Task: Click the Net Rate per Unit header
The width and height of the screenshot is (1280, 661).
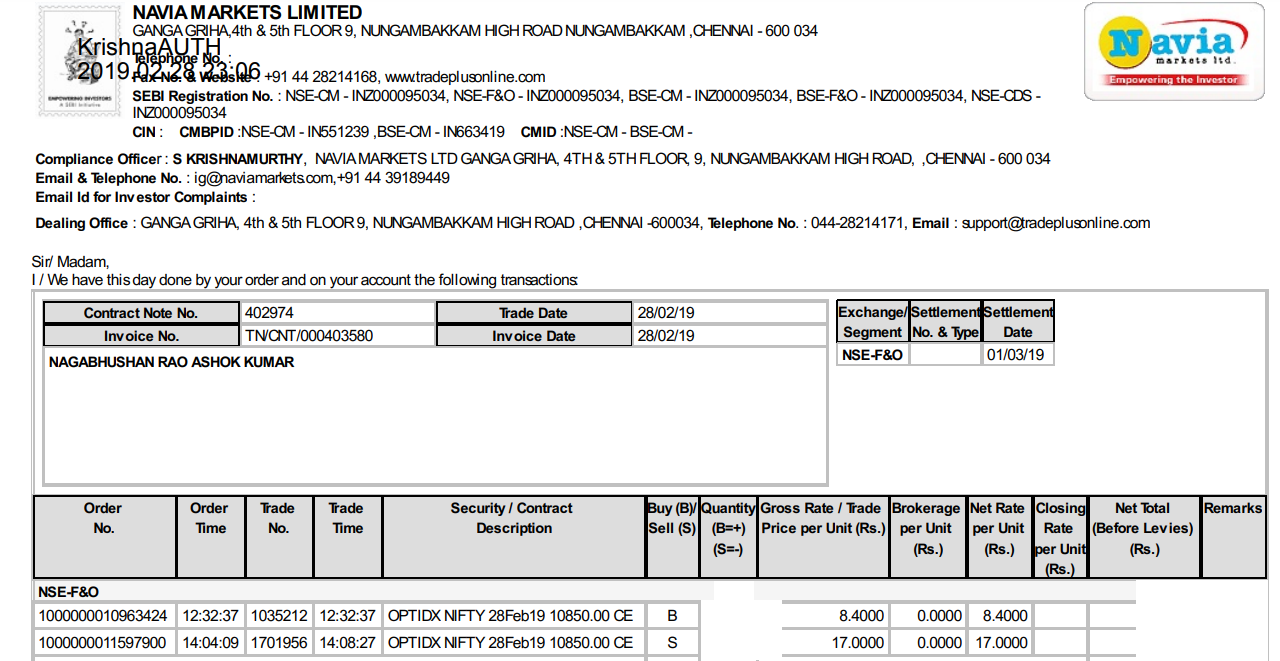Action: coord(998,537)
